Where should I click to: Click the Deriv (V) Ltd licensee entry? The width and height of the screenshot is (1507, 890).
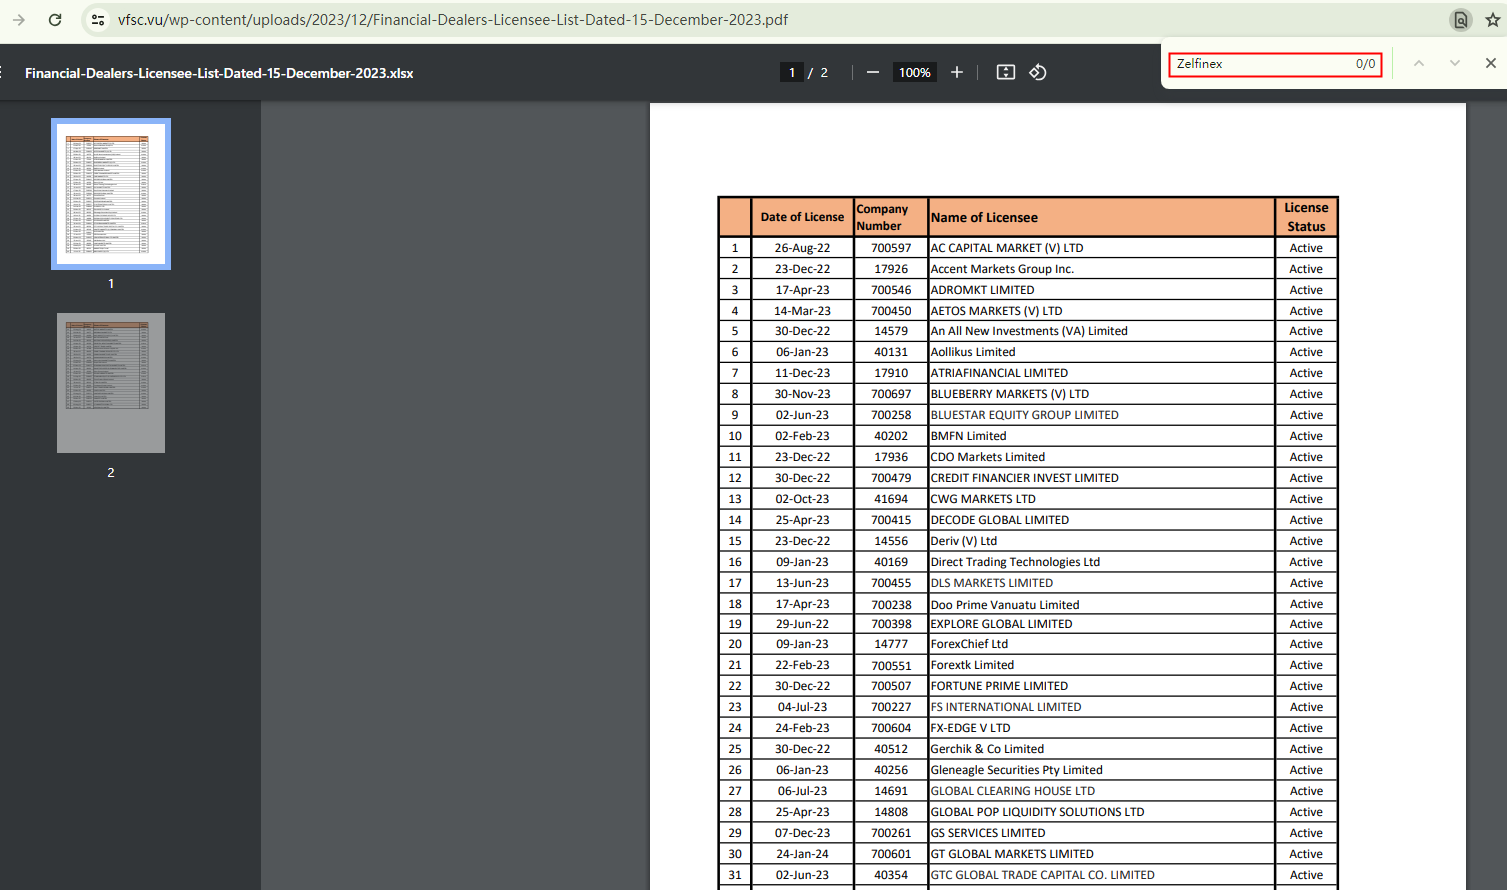964,541
